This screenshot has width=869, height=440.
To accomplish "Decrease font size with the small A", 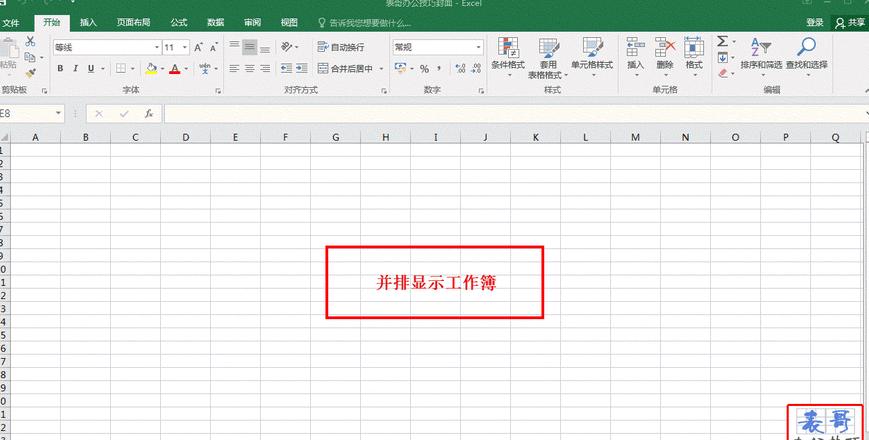I will [213, 48].
